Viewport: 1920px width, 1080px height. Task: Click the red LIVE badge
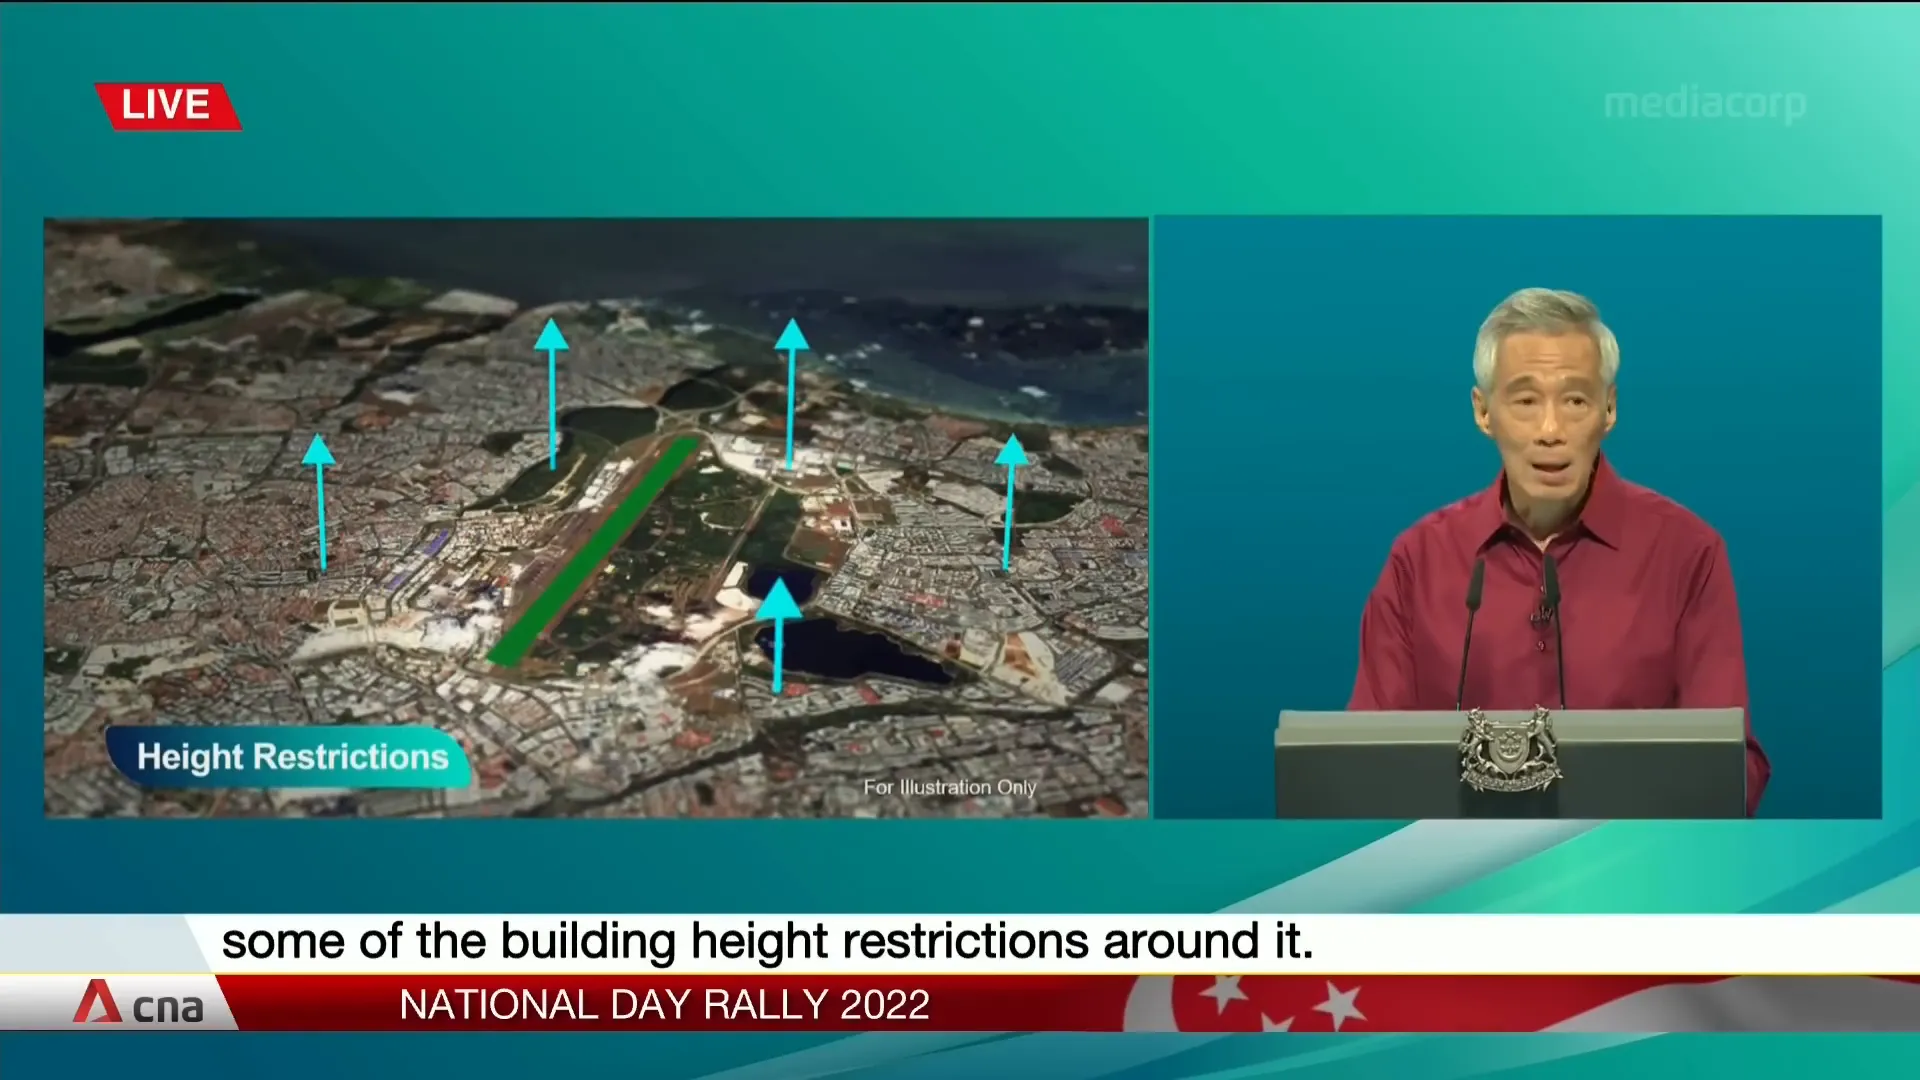167,106
